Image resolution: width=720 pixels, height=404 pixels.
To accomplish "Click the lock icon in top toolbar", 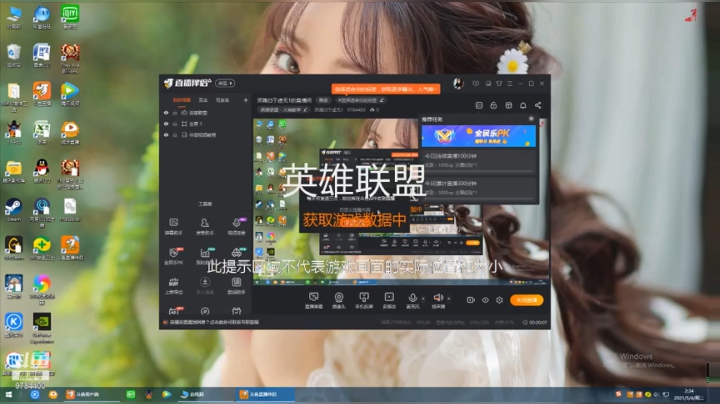I will click(x=494, y=105).
